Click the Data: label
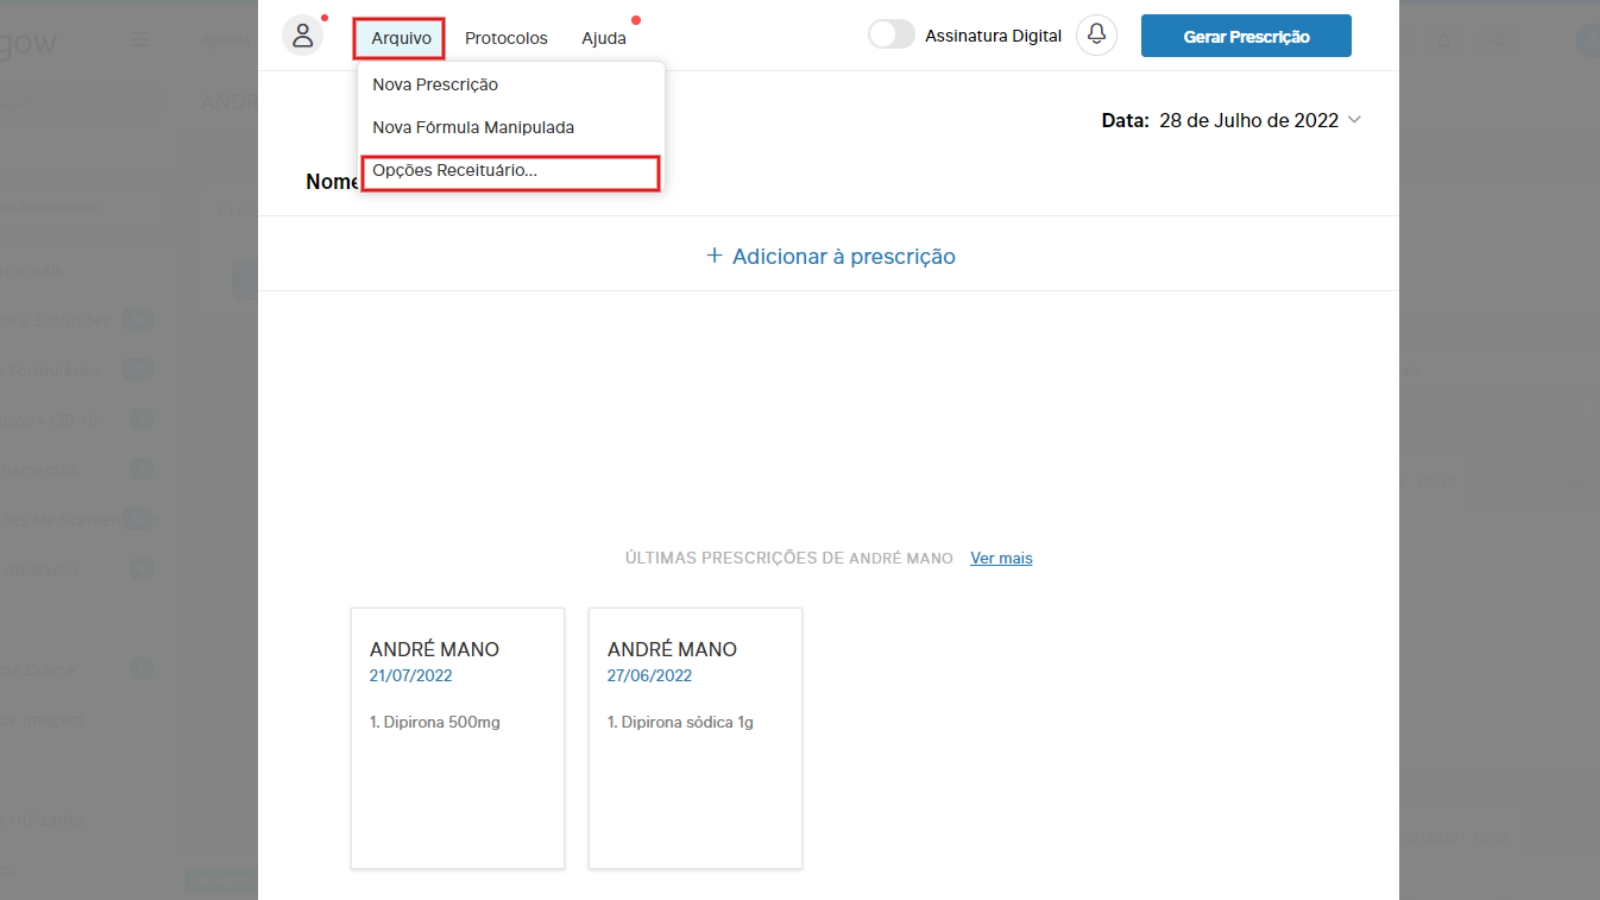 [x=1125, y=121]
